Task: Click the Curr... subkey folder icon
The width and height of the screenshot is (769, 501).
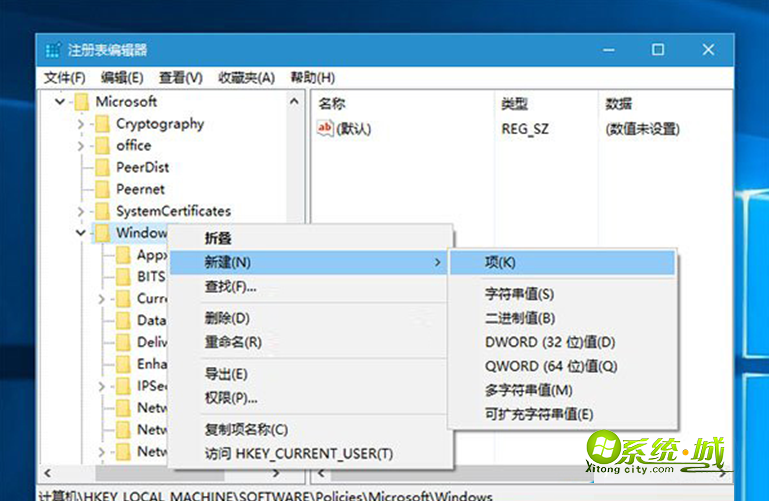Action: point(123,299)
